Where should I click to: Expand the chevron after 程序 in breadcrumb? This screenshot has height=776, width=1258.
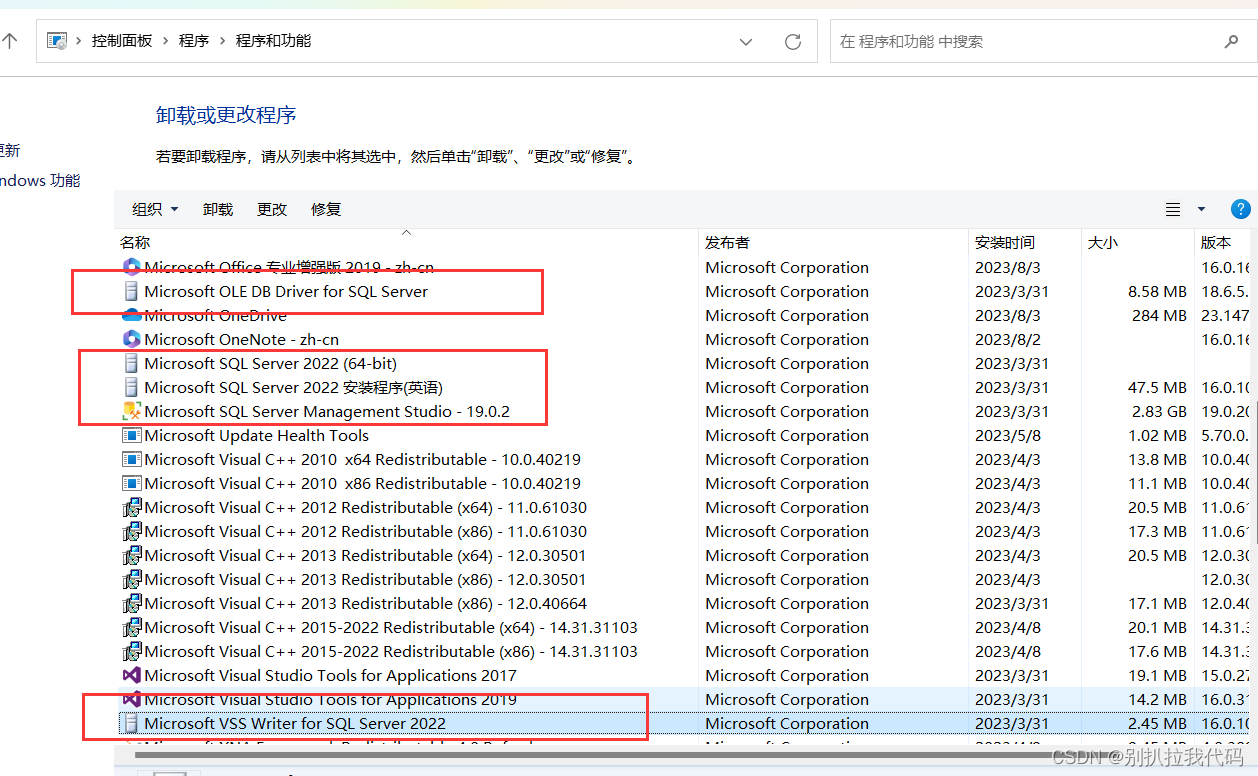[222, 41]
